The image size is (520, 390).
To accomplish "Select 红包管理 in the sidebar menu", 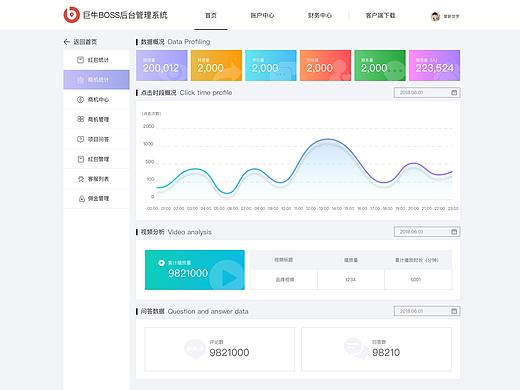I will click(96, 159).
